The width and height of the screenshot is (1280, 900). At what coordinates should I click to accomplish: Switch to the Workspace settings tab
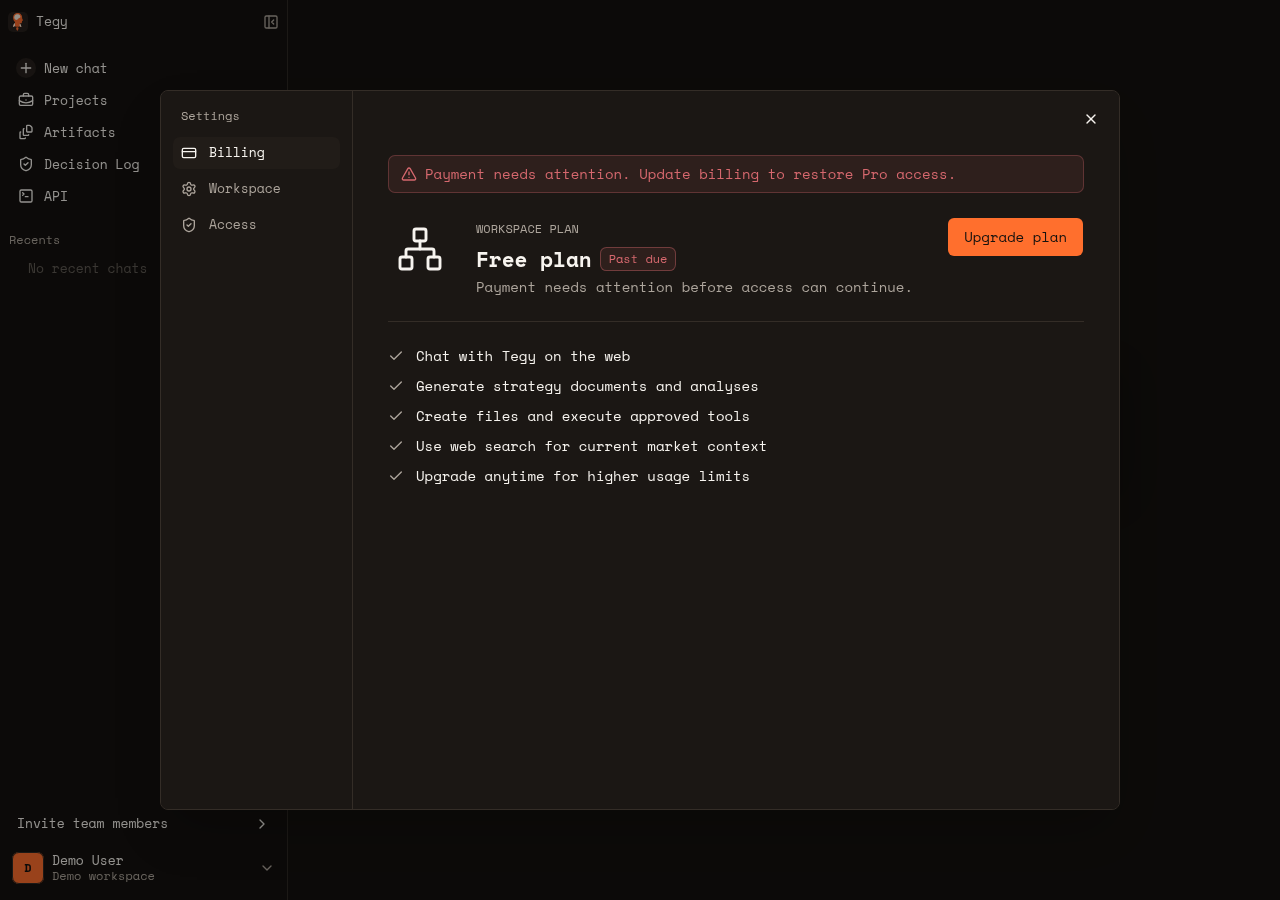click(x=257, y=189)
